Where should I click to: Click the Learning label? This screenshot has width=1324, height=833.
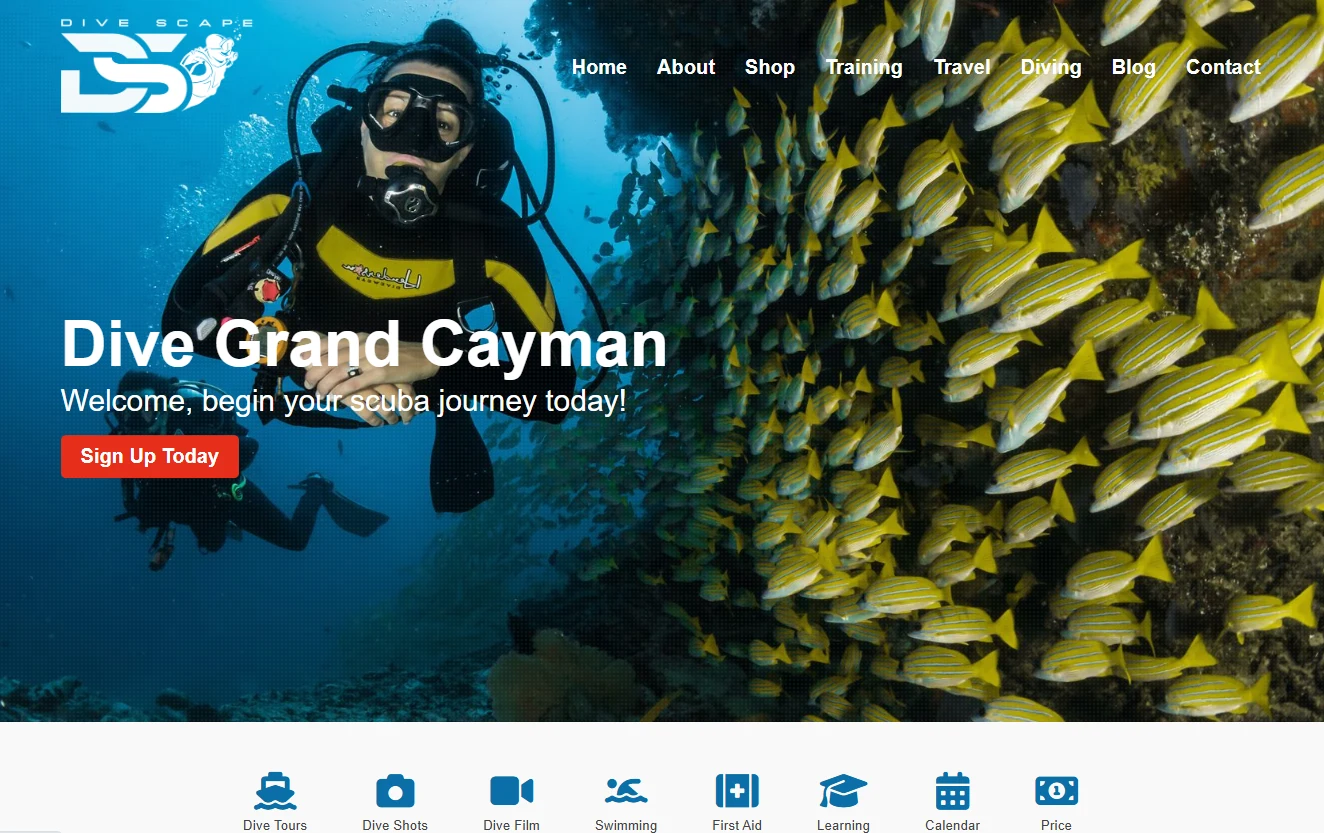click(843, 825)
